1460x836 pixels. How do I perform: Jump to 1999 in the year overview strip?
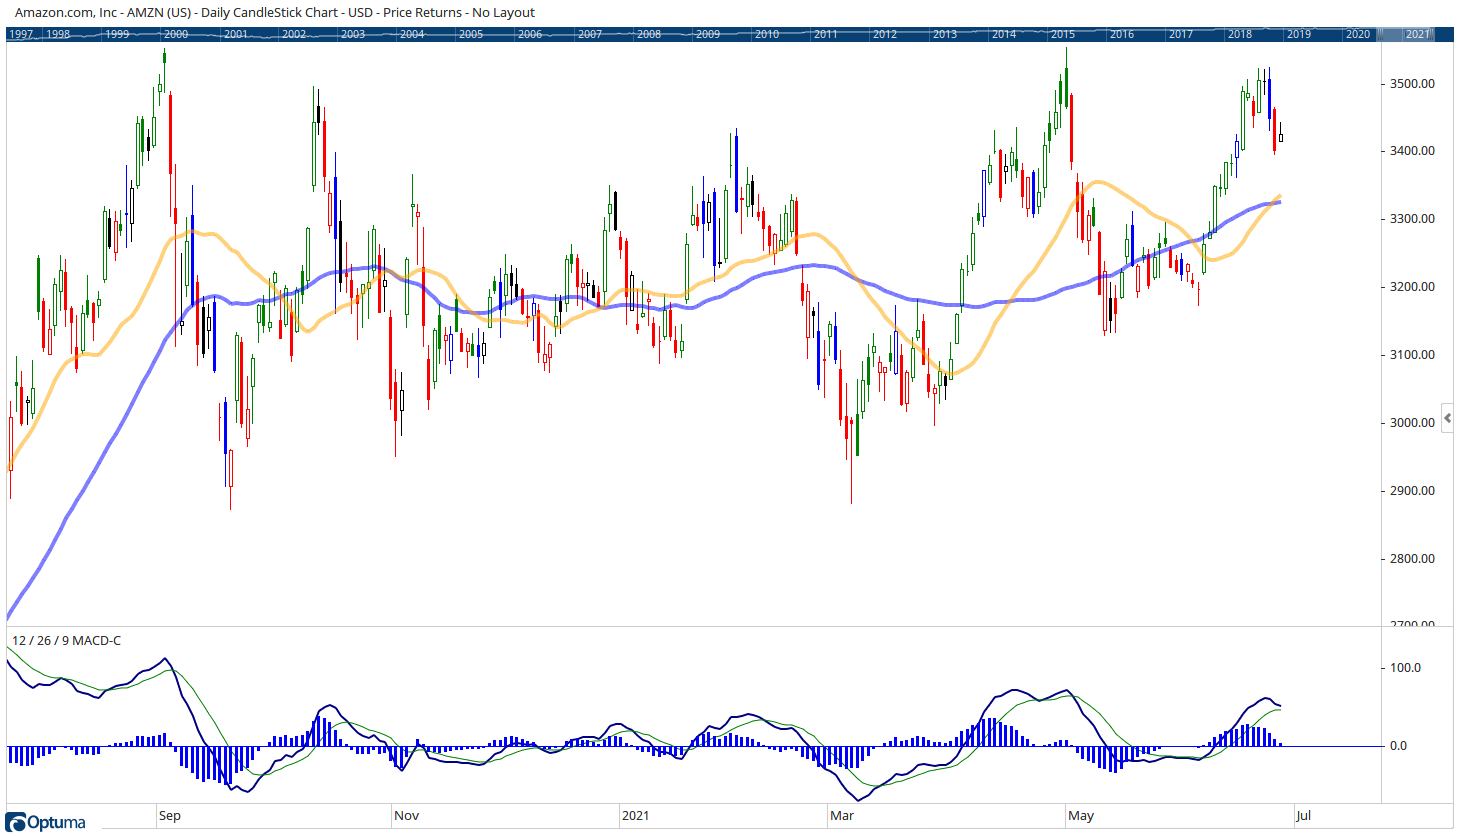pyautogui.click(x=117, y=34)
